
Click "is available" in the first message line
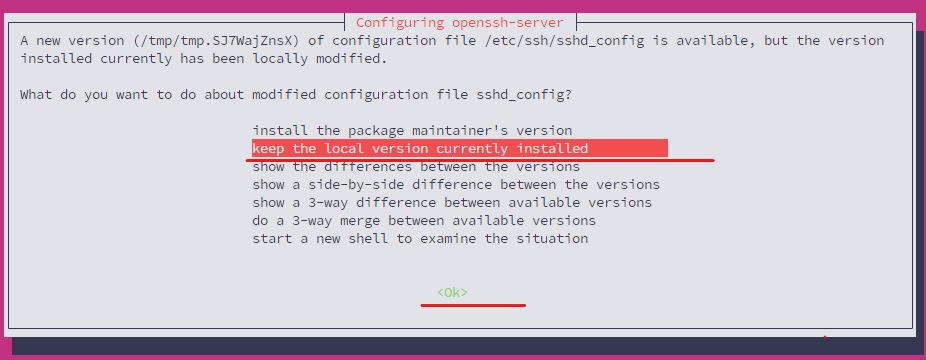click(713, 41)
